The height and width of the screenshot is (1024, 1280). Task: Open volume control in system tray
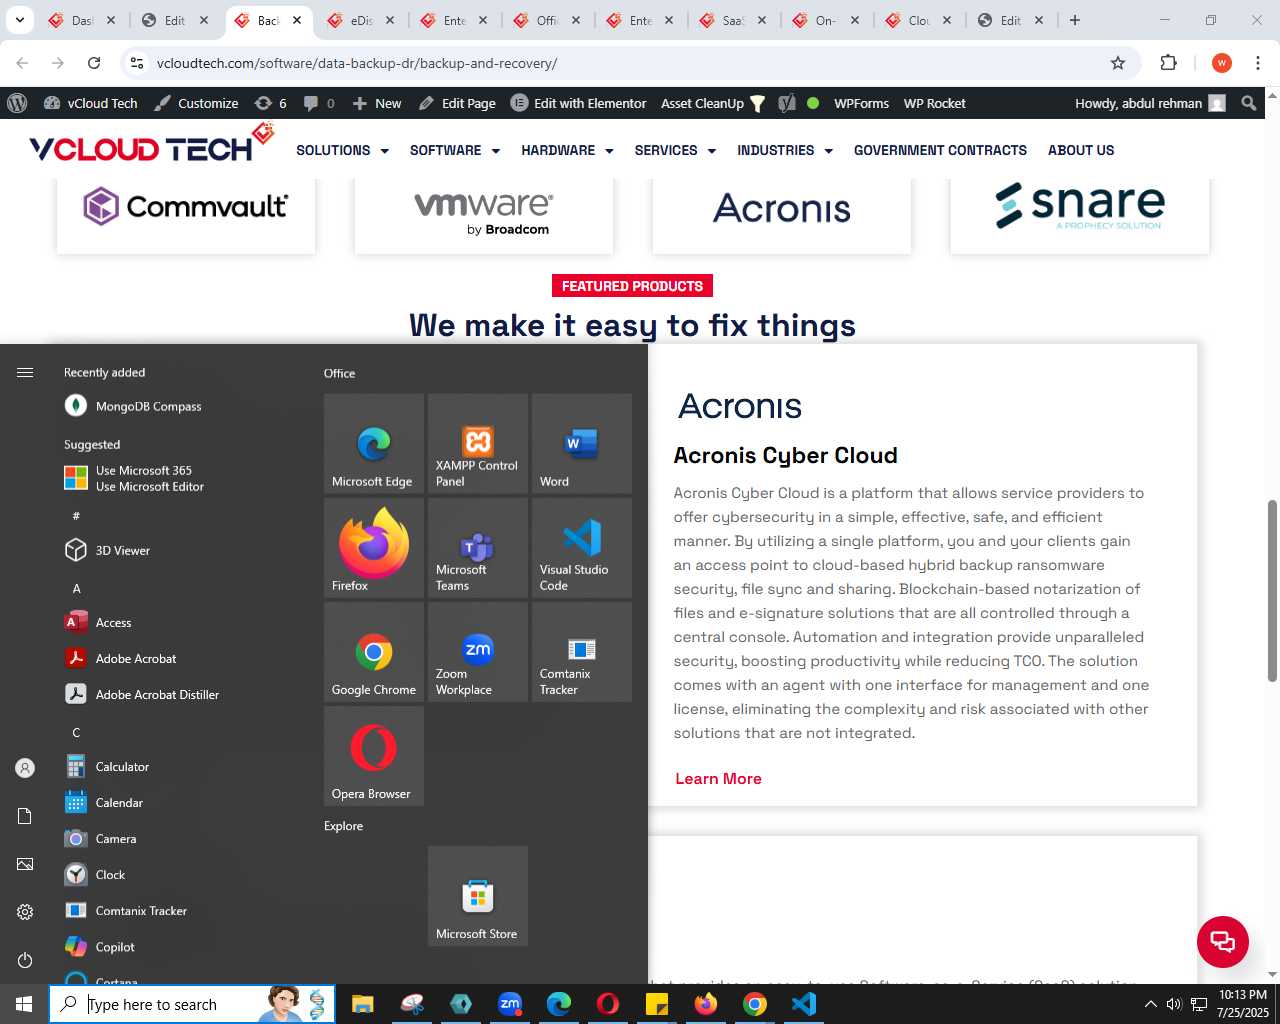(x=1174, y=1004)
